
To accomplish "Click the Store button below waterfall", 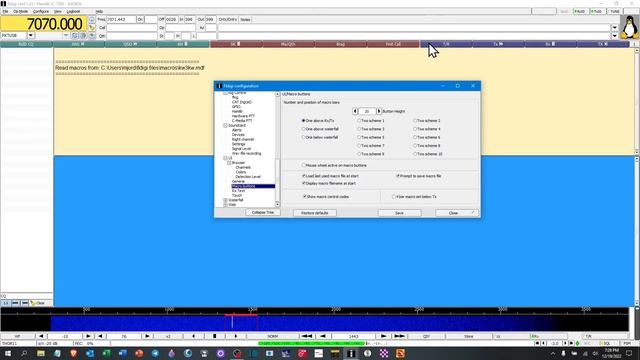I will [469, 336].
